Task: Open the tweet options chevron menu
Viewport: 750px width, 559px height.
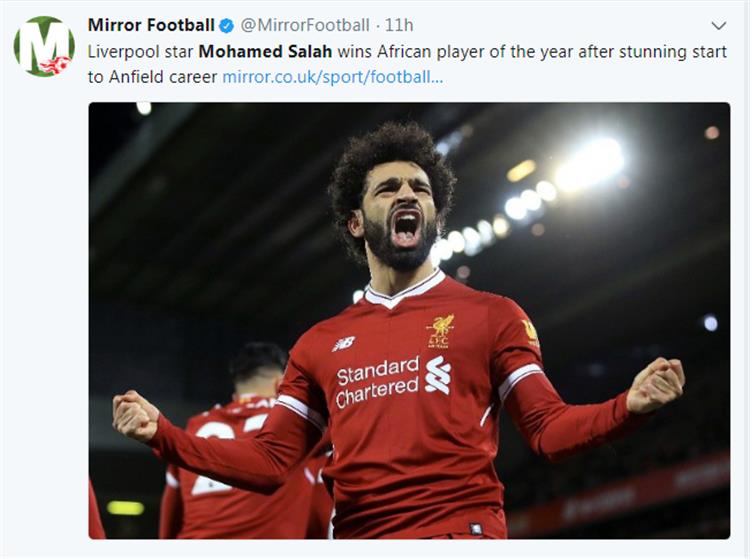Action: point(718,25)
